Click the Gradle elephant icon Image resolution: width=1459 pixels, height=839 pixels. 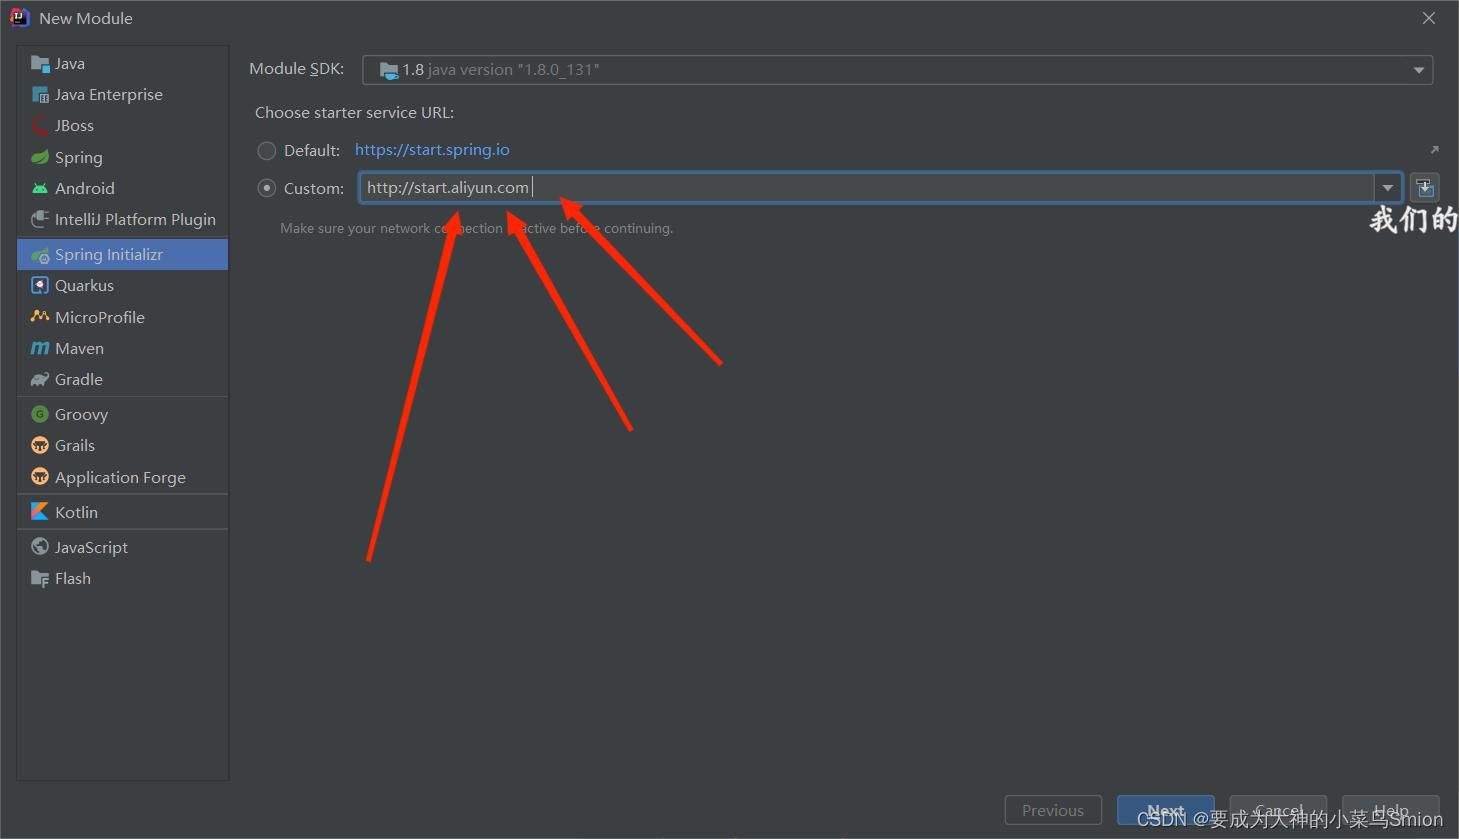click(40, 379)
